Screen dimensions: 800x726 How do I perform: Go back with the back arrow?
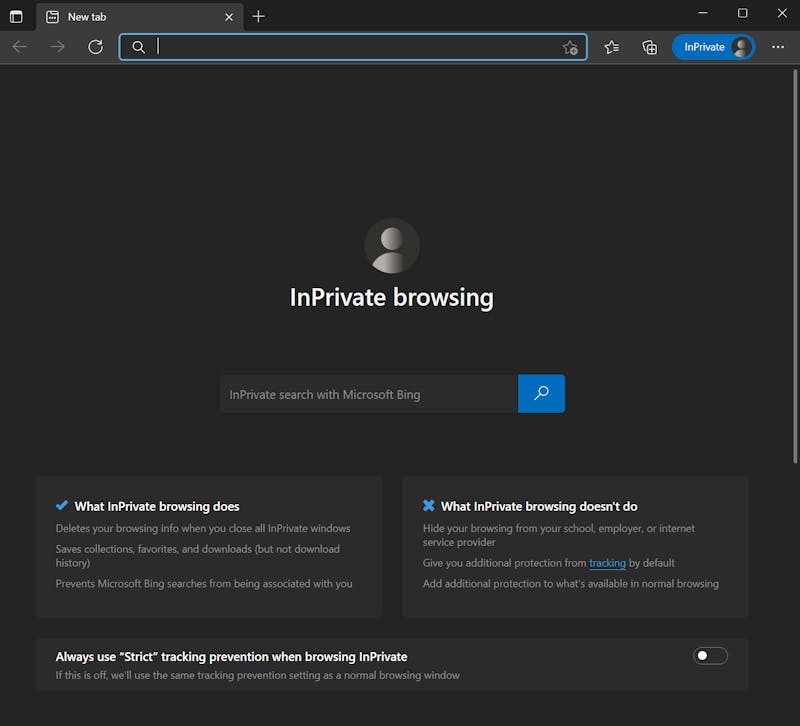(19, 47)
